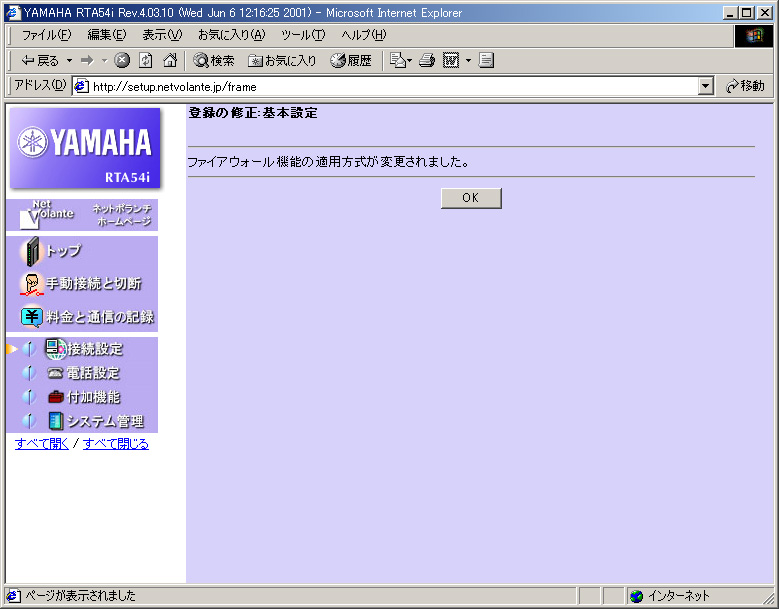The width and height of the screenshot is (779, 609).
Task: Click the YAMAHA RTA54i logo
Action: [x=85, y=148]
